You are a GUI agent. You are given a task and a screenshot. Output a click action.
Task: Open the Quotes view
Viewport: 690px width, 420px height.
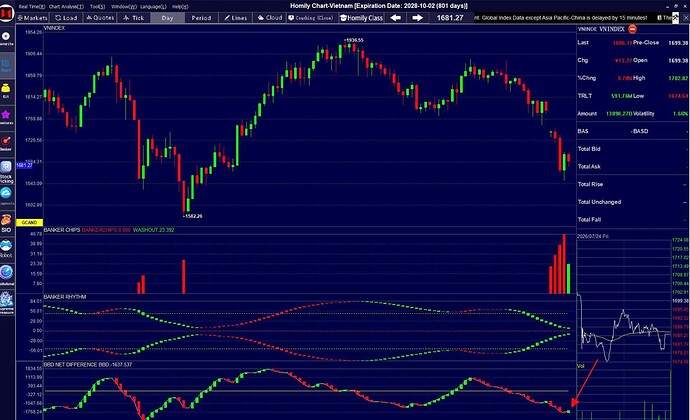click(x=100, y=18)
